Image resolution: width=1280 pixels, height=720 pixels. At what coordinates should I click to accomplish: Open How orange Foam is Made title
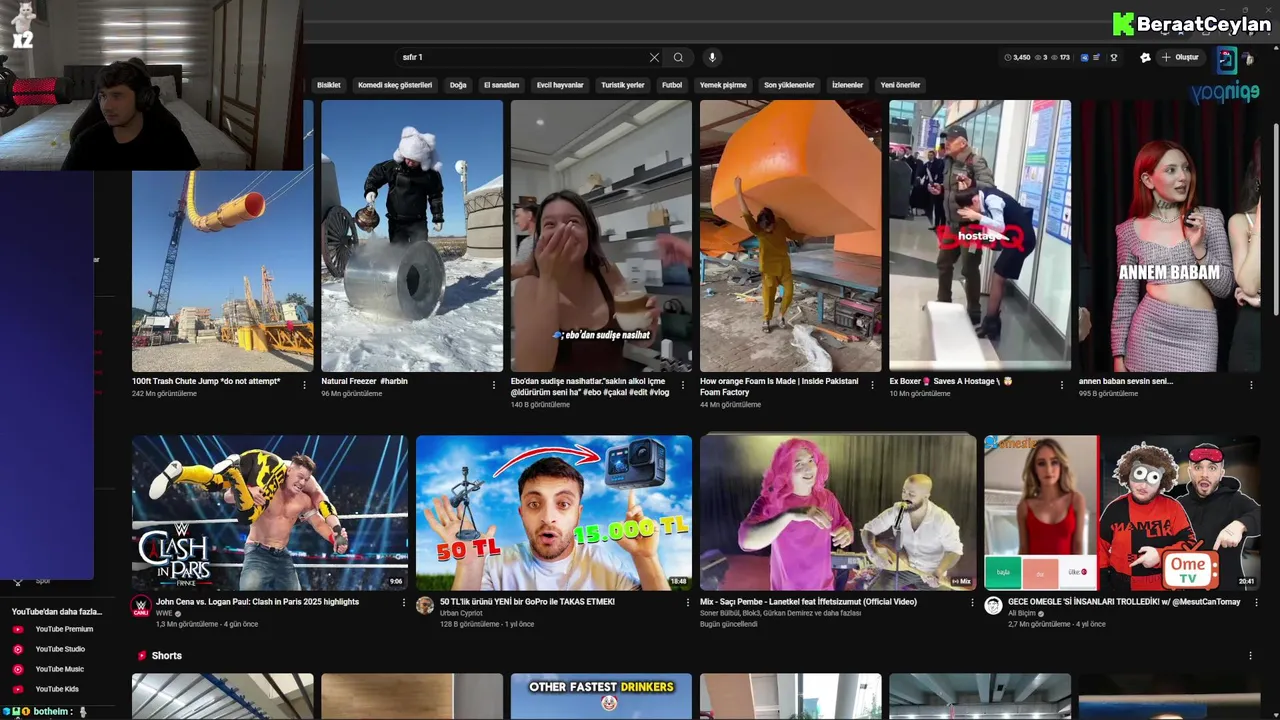(779, 387)
